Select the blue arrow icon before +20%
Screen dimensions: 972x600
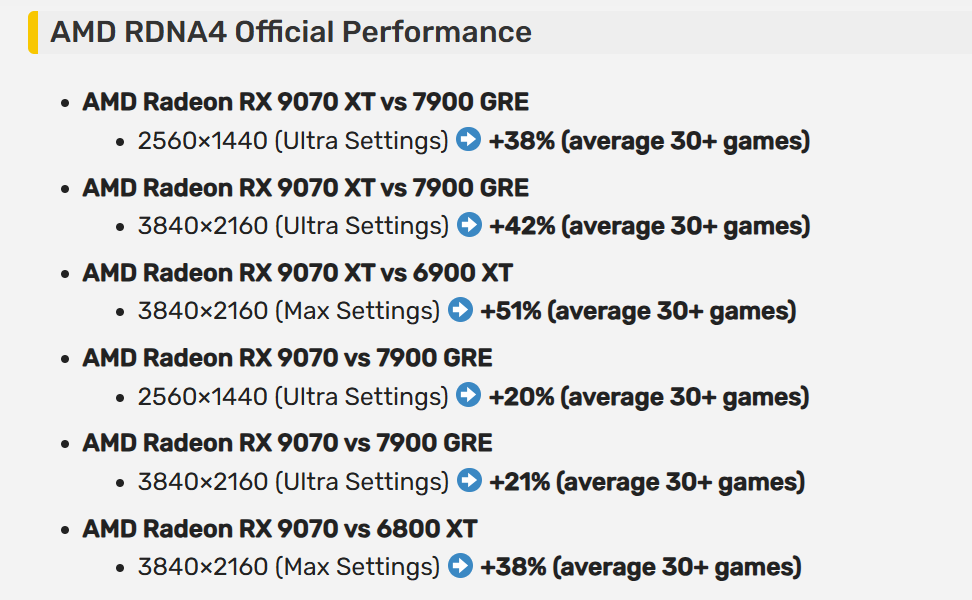469,396
